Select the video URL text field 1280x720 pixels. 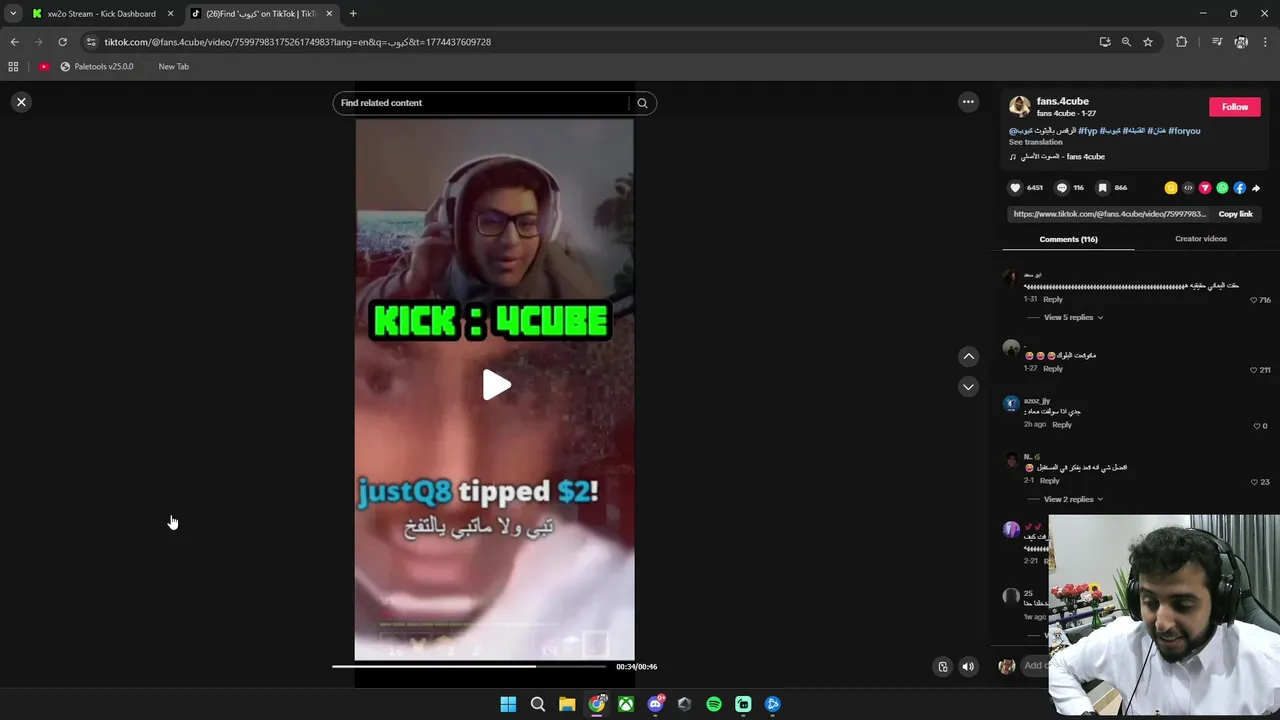(1109, 214)
